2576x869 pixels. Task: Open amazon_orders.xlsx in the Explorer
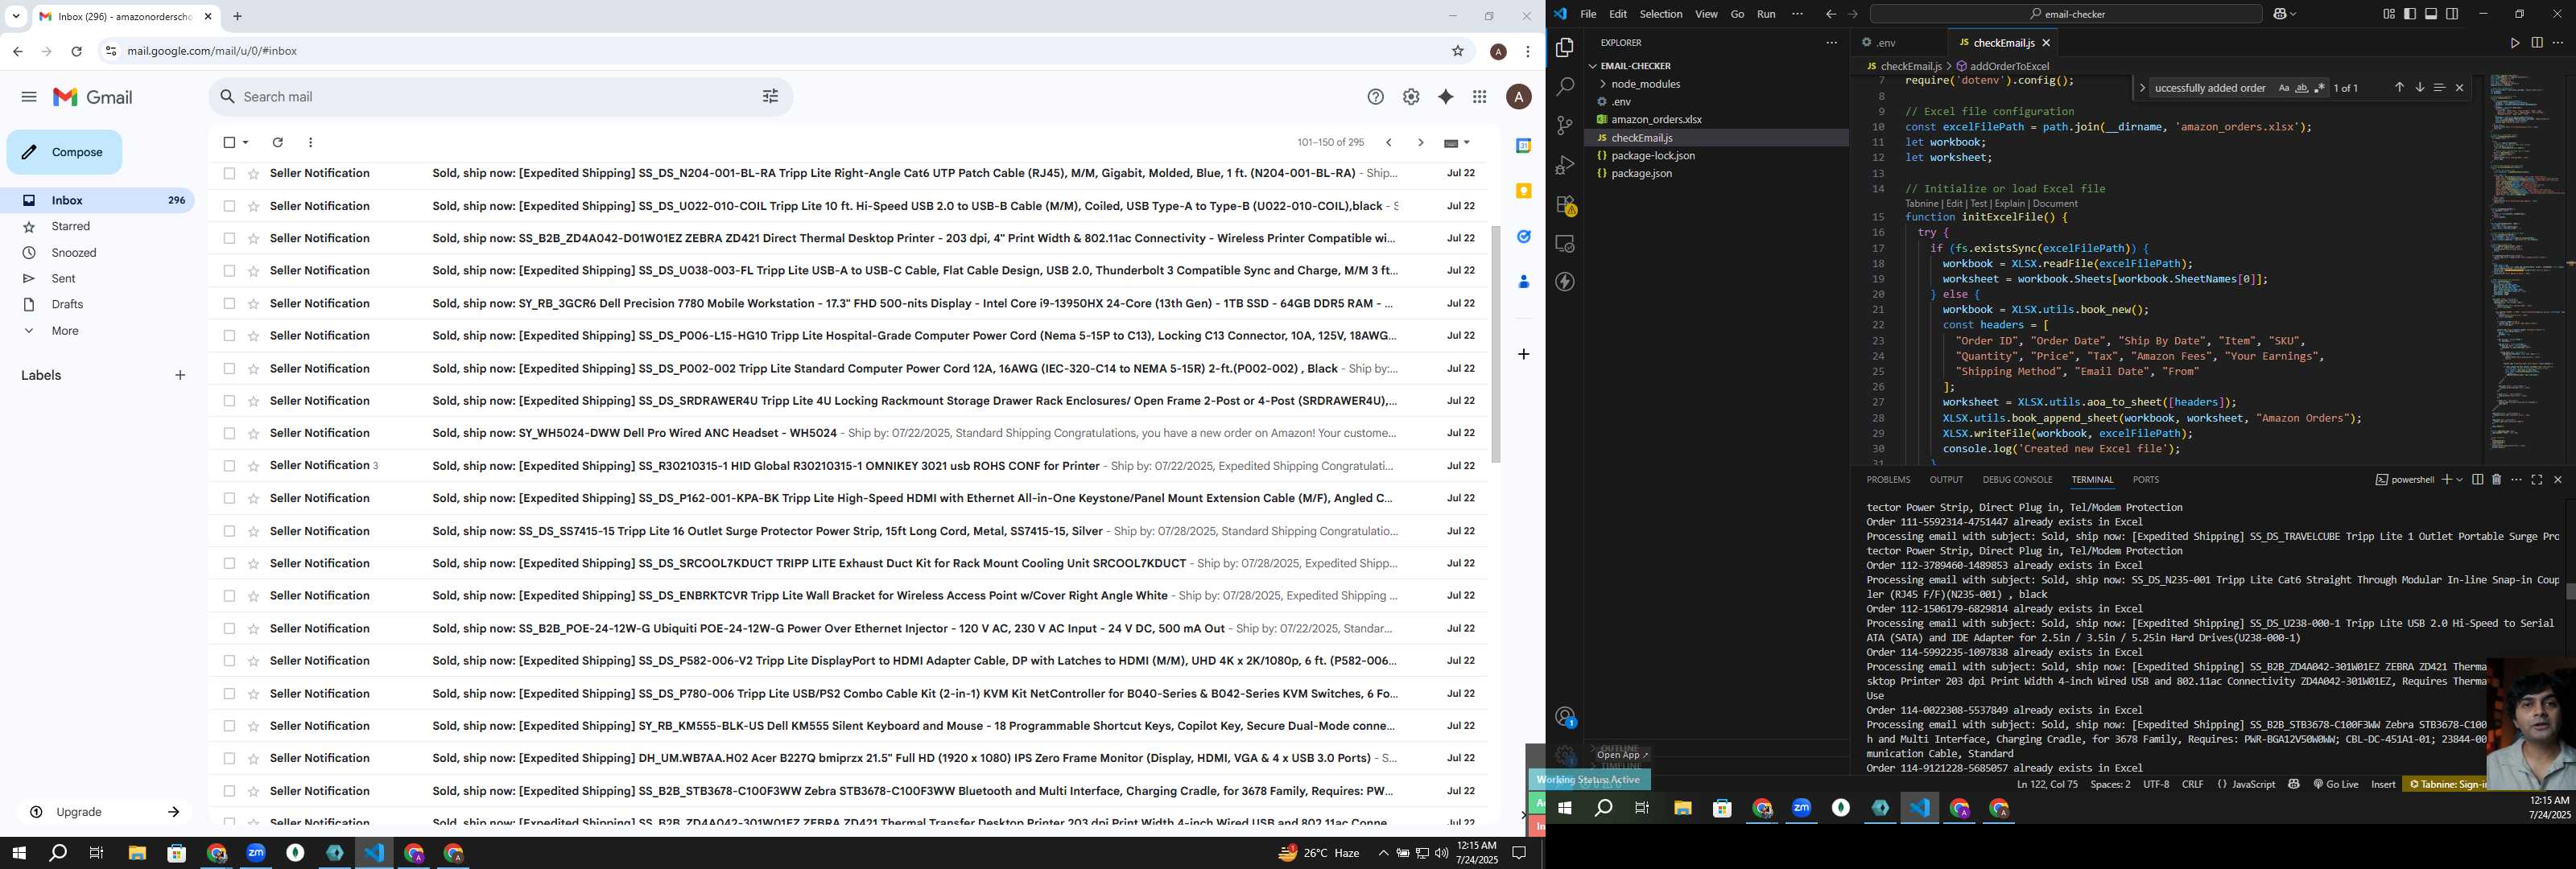[1656, 120]
